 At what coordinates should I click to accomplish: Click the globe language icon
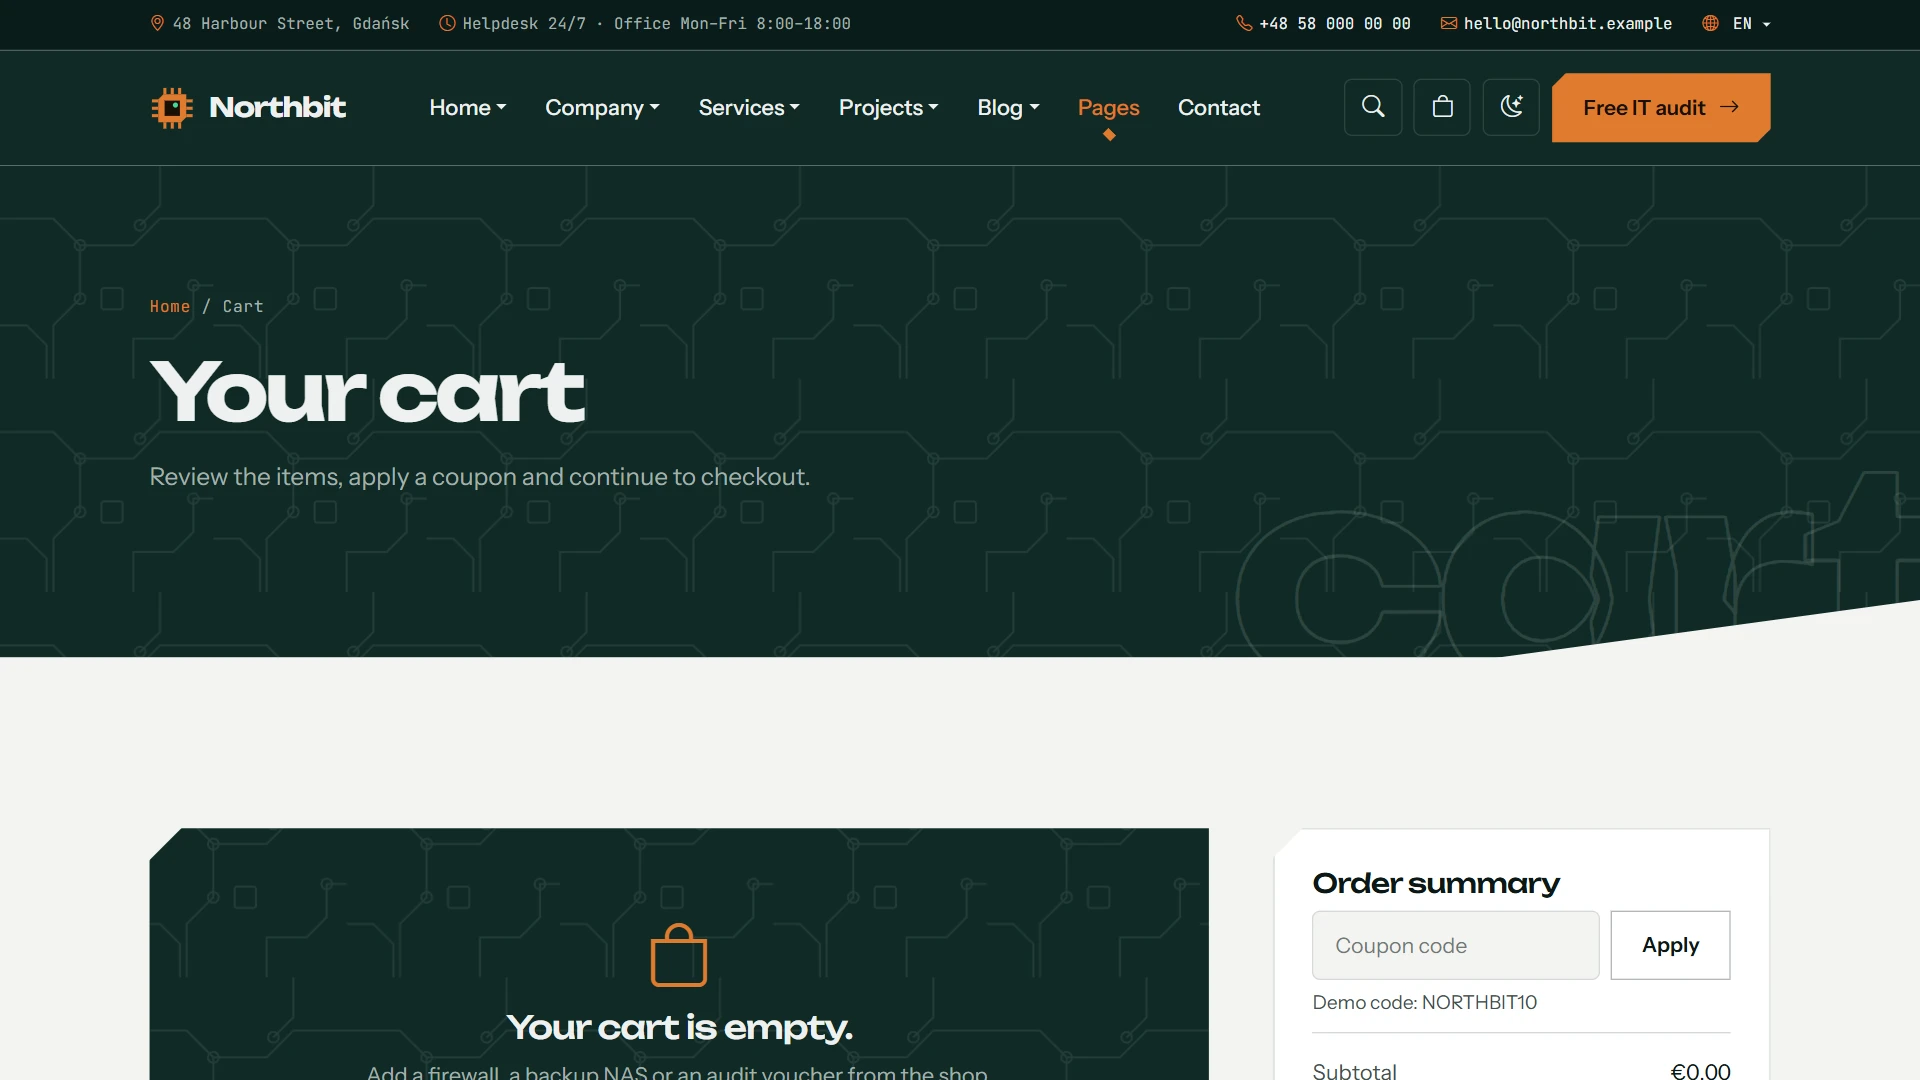[x=1711, y=23]
